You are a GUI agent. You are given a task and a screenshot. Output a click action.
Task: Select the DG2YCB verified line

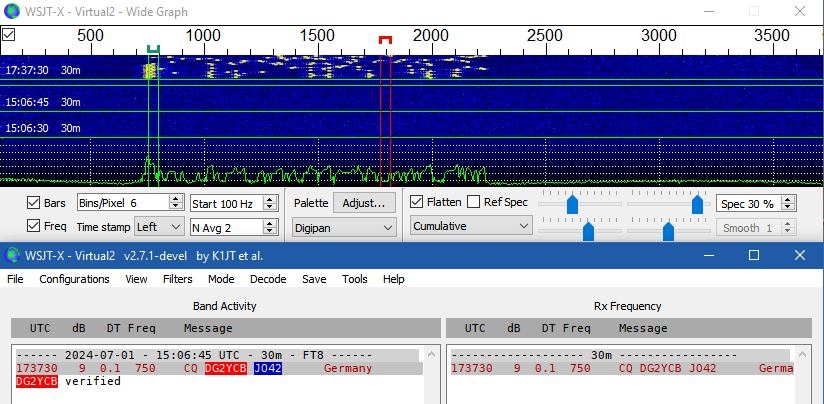pyautogui.click(x=68, y=381)
